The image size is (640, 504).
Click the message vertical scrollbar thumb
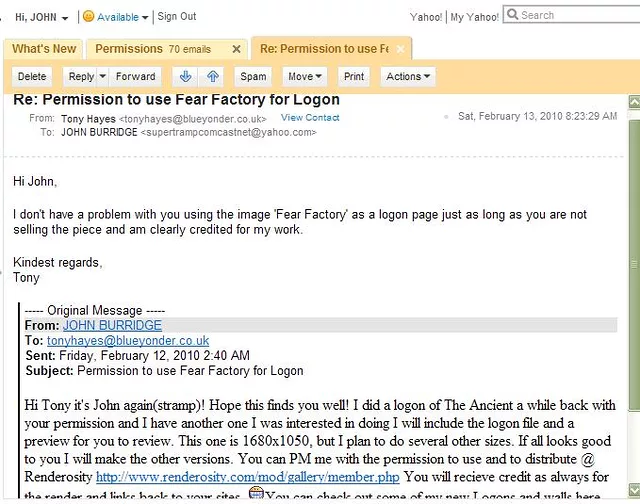[633, 264]
